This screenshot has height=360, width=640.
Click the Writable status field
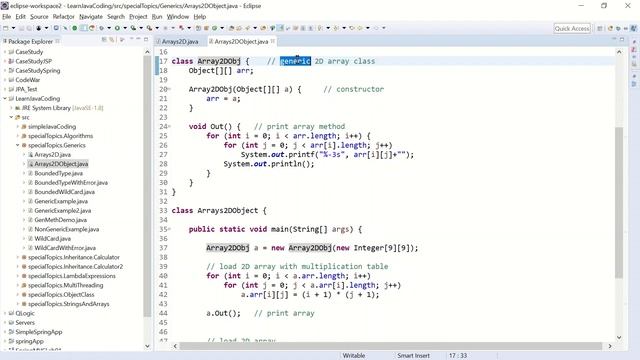[354, 356]
